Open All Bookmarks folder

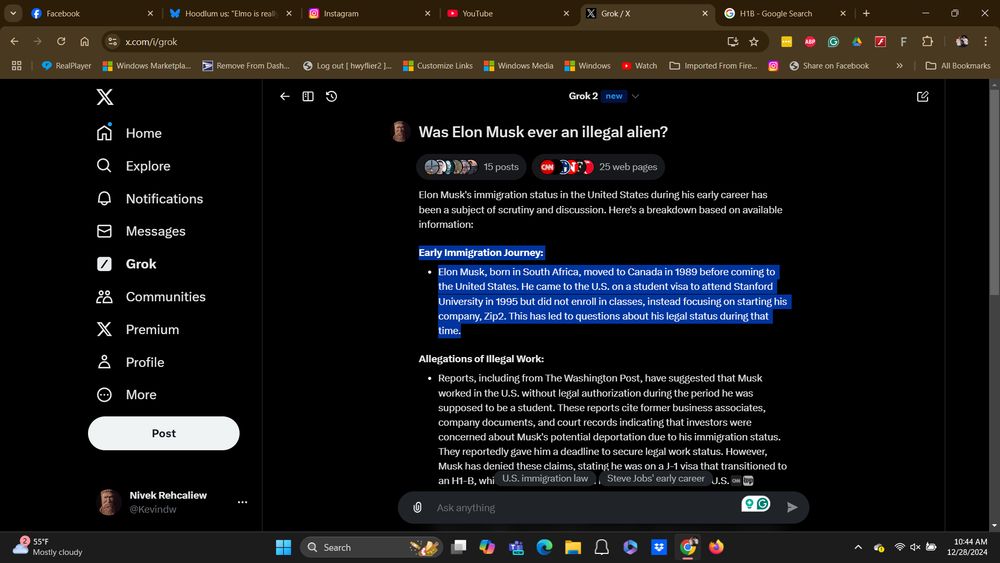(x=958, y=66)
